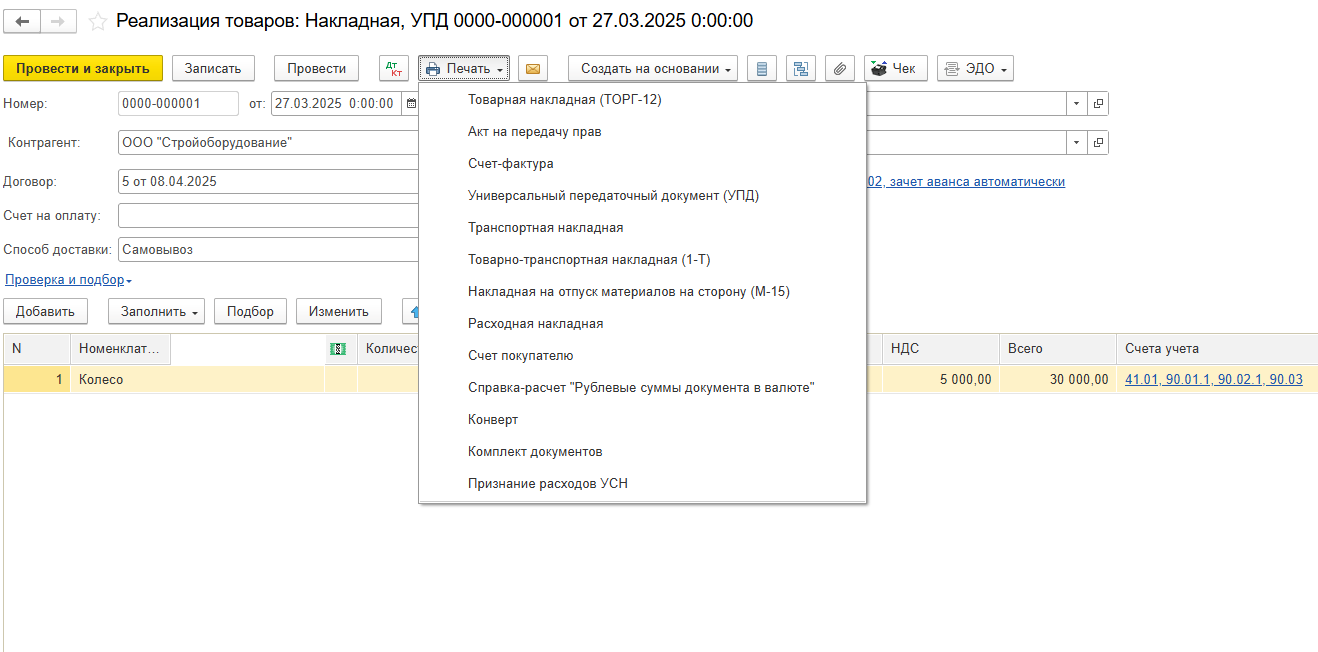The height and width of the screenshot is (652, 1318).
Task: Click Провести и закрыть button
Action: coord(83,68)
